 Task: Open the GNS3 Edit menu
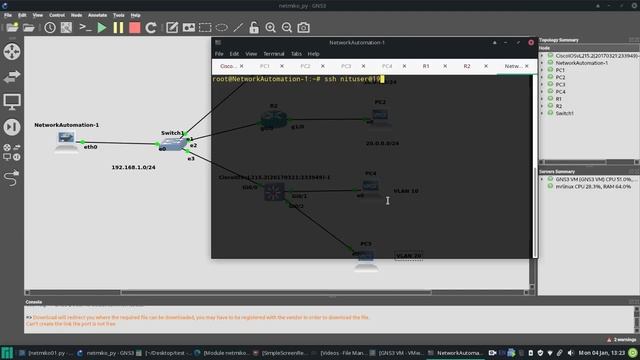[x=22, y=15]
